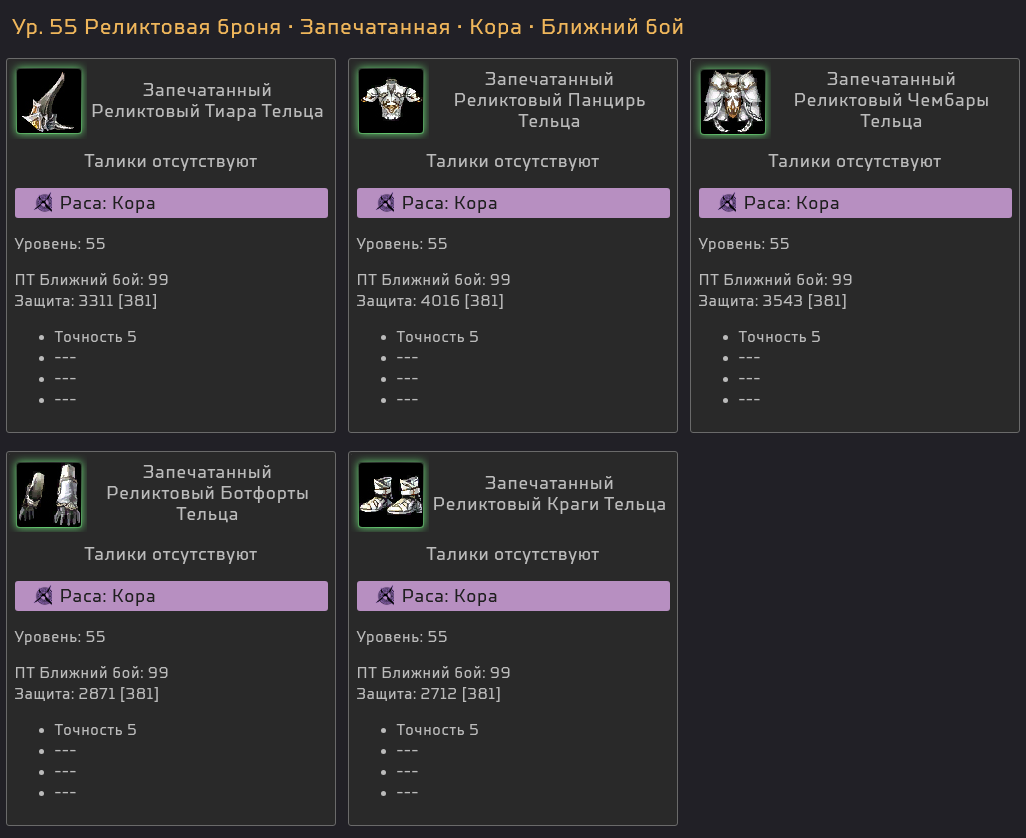Click the Tiara Тельца helmet icon
Screen dimensions: 1026x838
coord(49,101)
